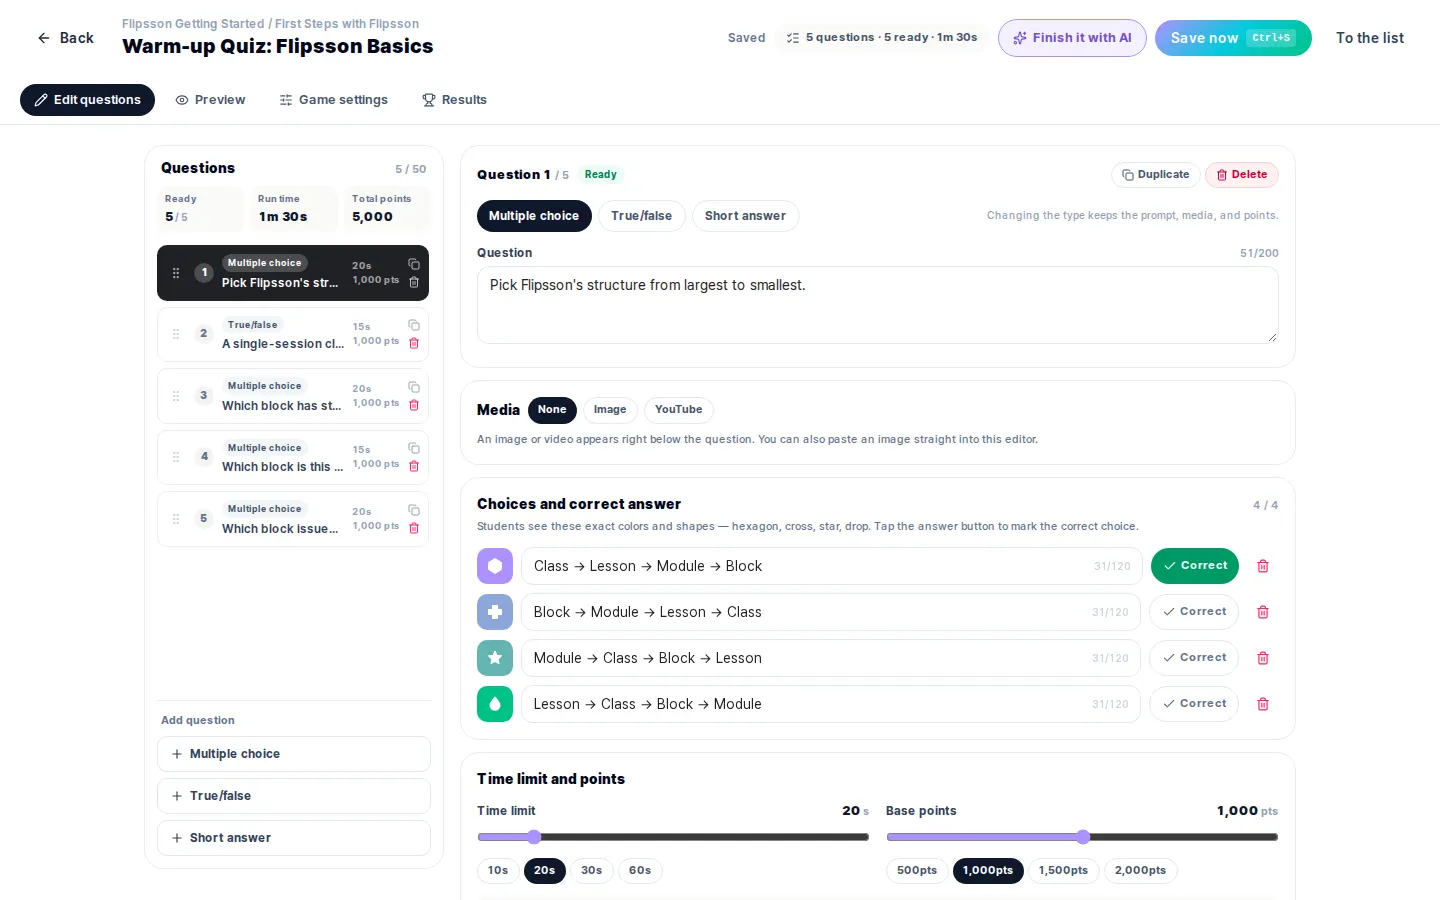Adjust the Time limit slider
The image size is (1440, 900).
tap(673, 837)
